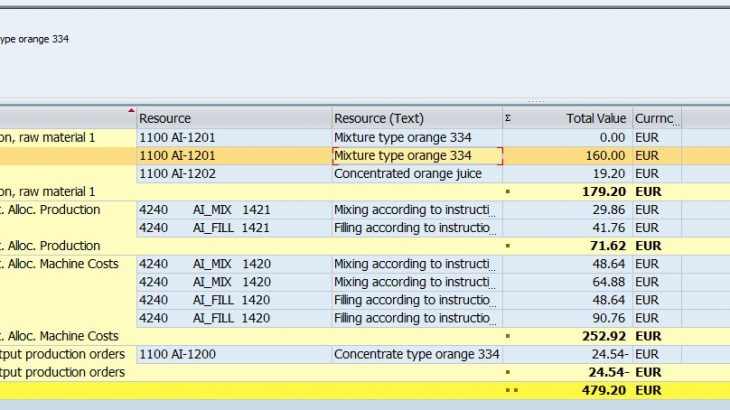This screenshot has width=730, height=410.
Task: Click the sigma icon in Total Value header
Action: pyautogui.click(x=508, y=118)
